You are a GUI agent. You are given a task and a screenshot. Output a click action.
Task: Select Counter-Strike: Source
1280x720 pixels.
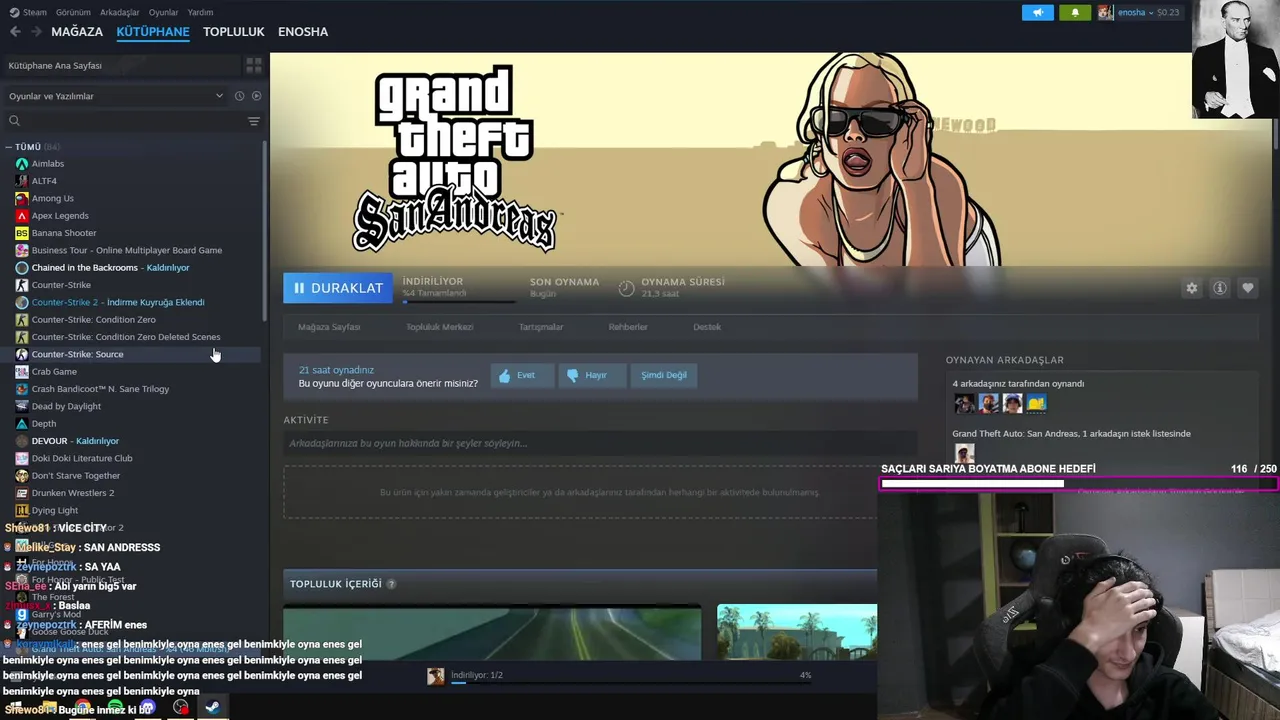pos(77,354)
